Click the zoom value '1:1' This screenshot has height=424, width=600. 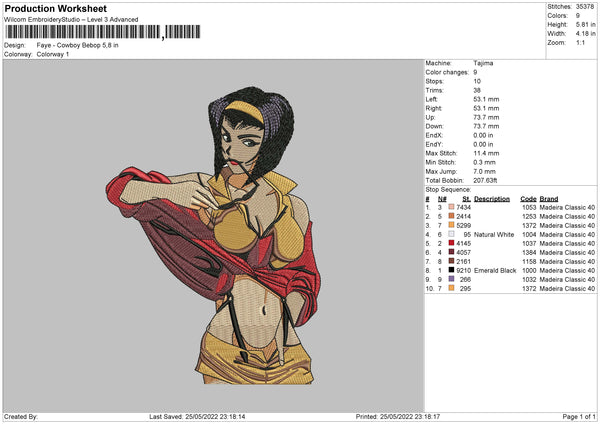pos(580,43)
